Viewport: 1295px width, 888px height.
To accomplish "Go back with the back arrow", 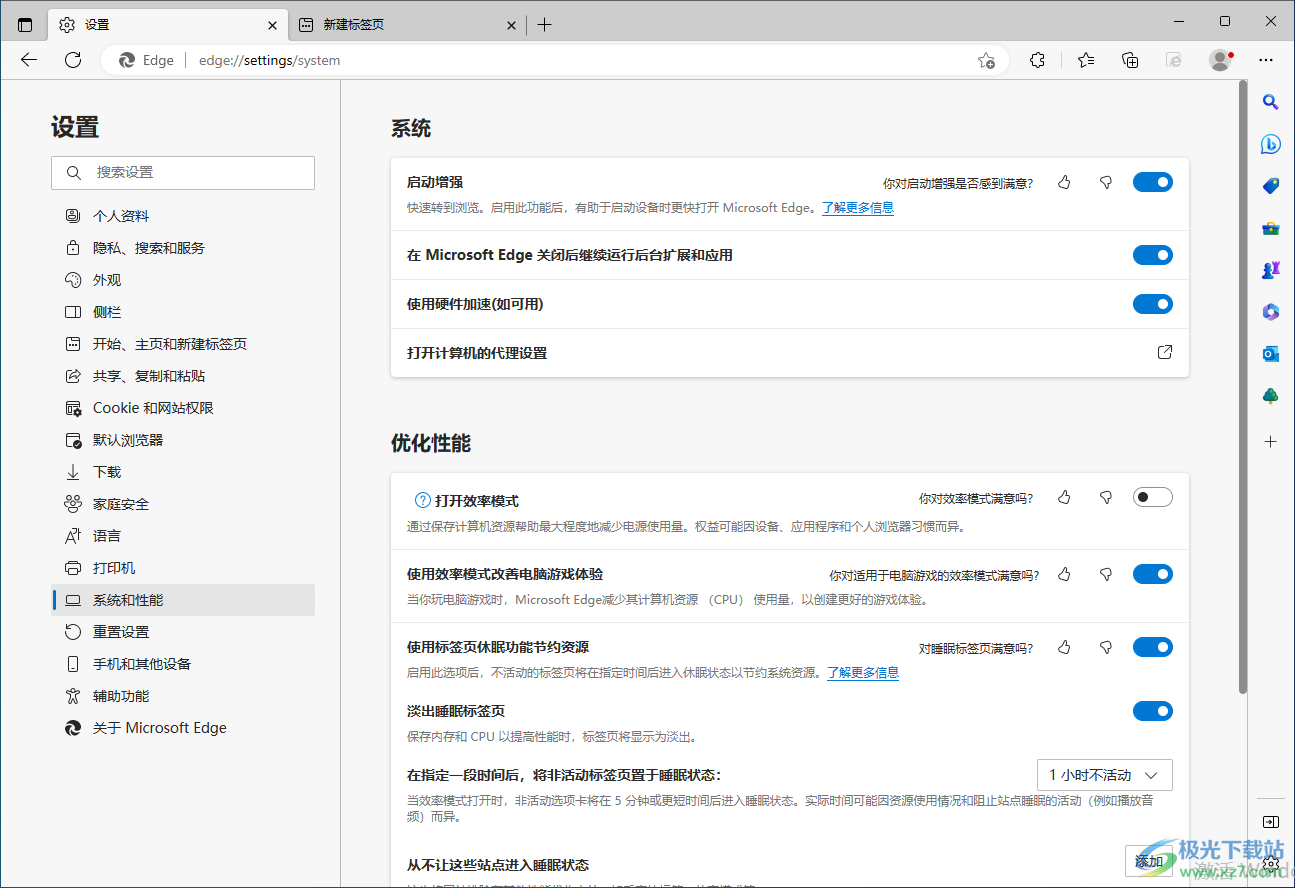I will (29, 60).
